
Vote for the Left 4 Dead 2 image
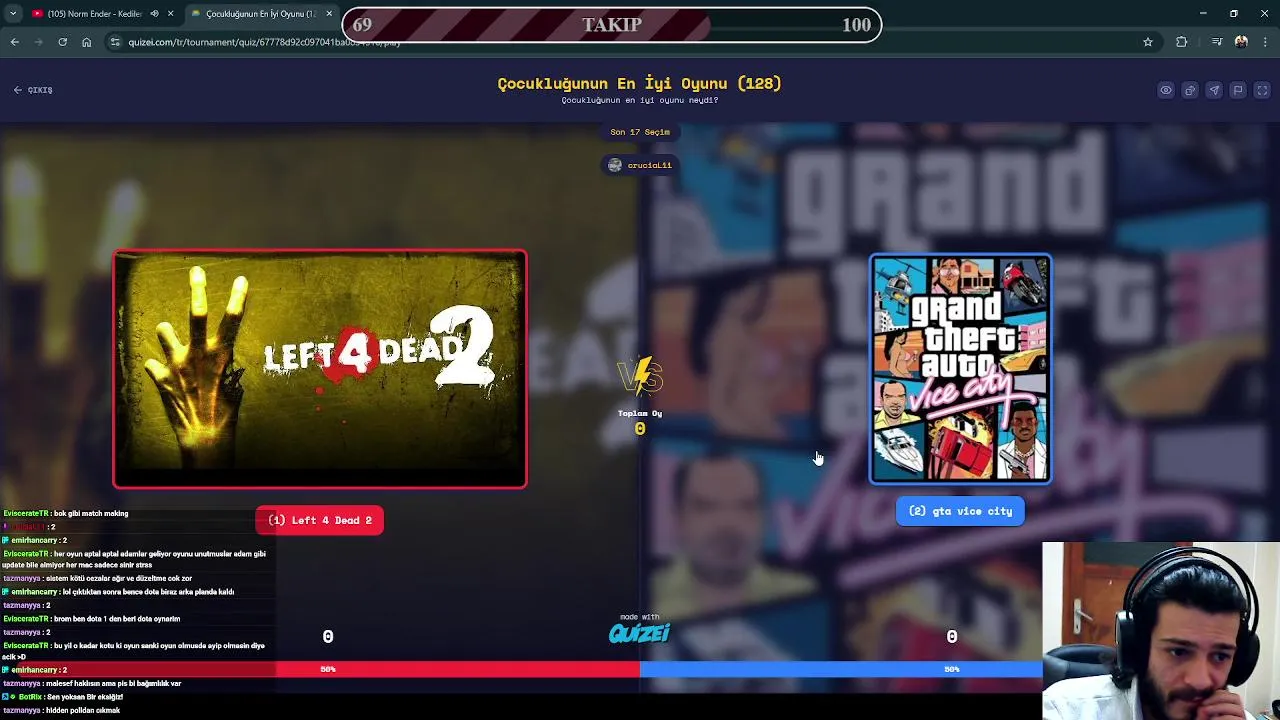click(320, 369)
